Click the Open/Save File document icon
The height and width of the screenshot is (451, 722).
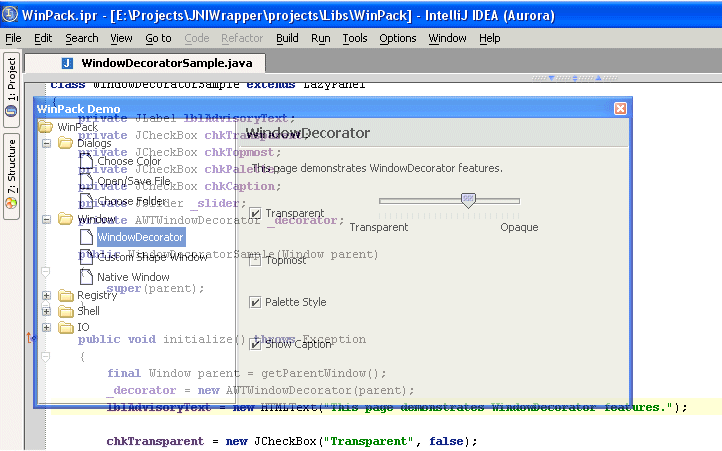[x=86, y=181]
